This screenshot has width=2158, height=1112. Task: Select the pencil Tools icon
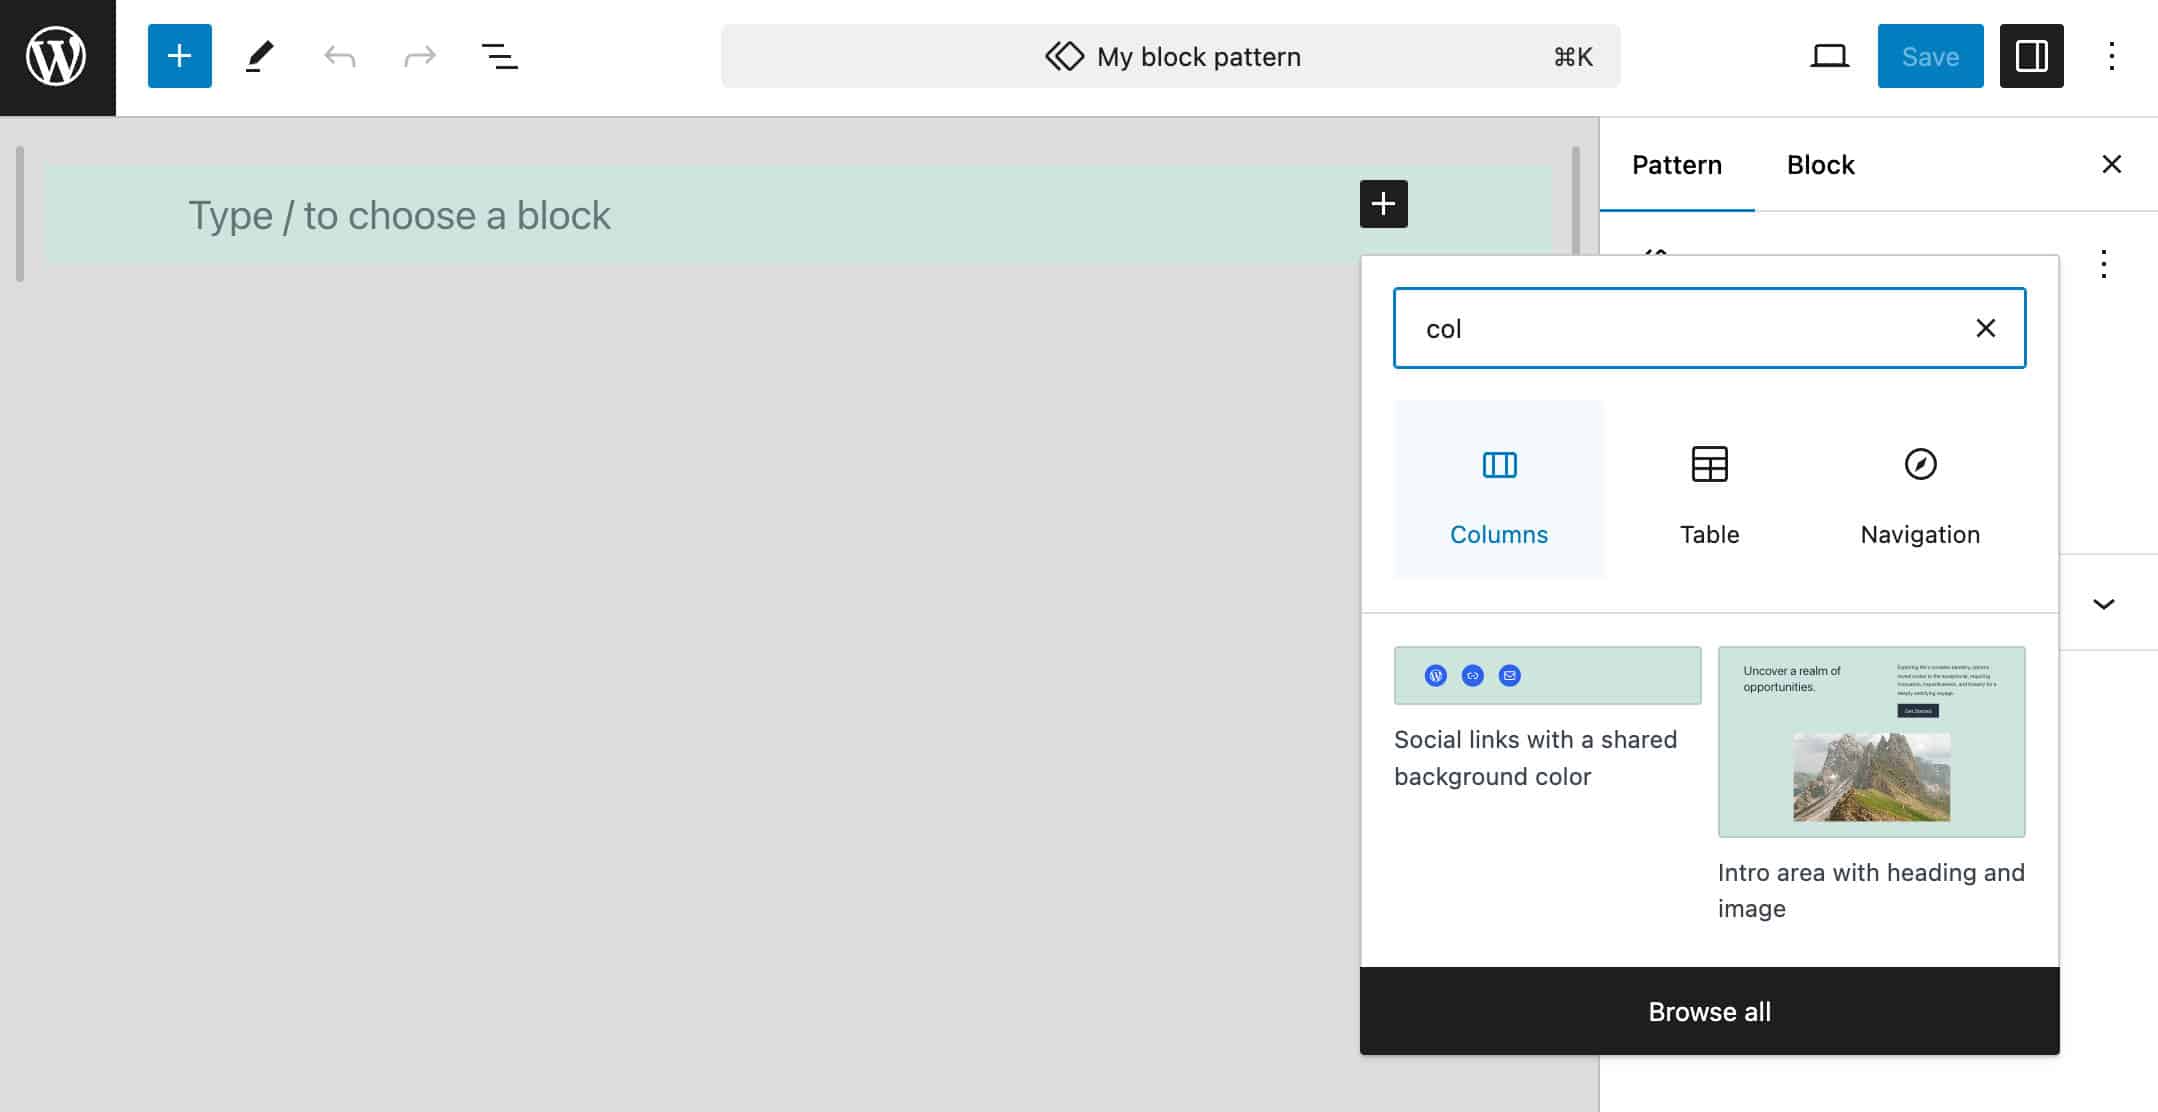[x=260, y=56]
